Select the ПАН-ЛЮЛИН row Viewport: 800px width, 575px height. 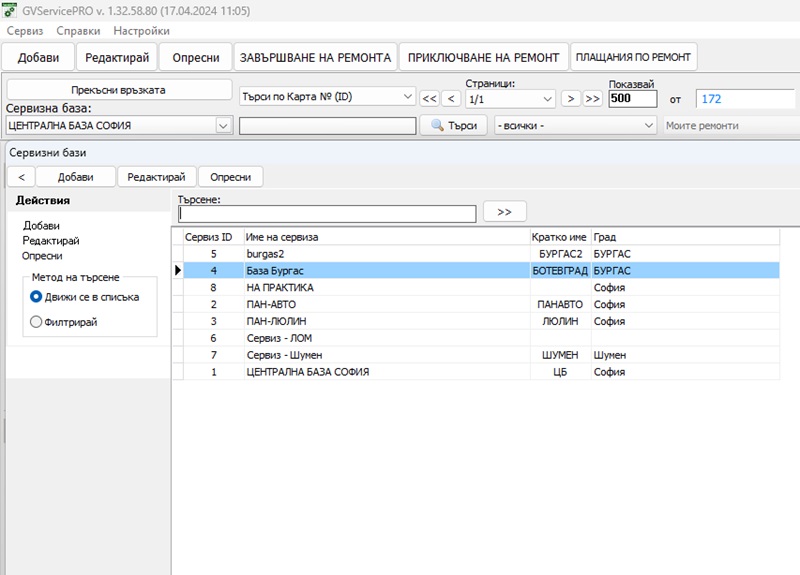pos(481,321)
